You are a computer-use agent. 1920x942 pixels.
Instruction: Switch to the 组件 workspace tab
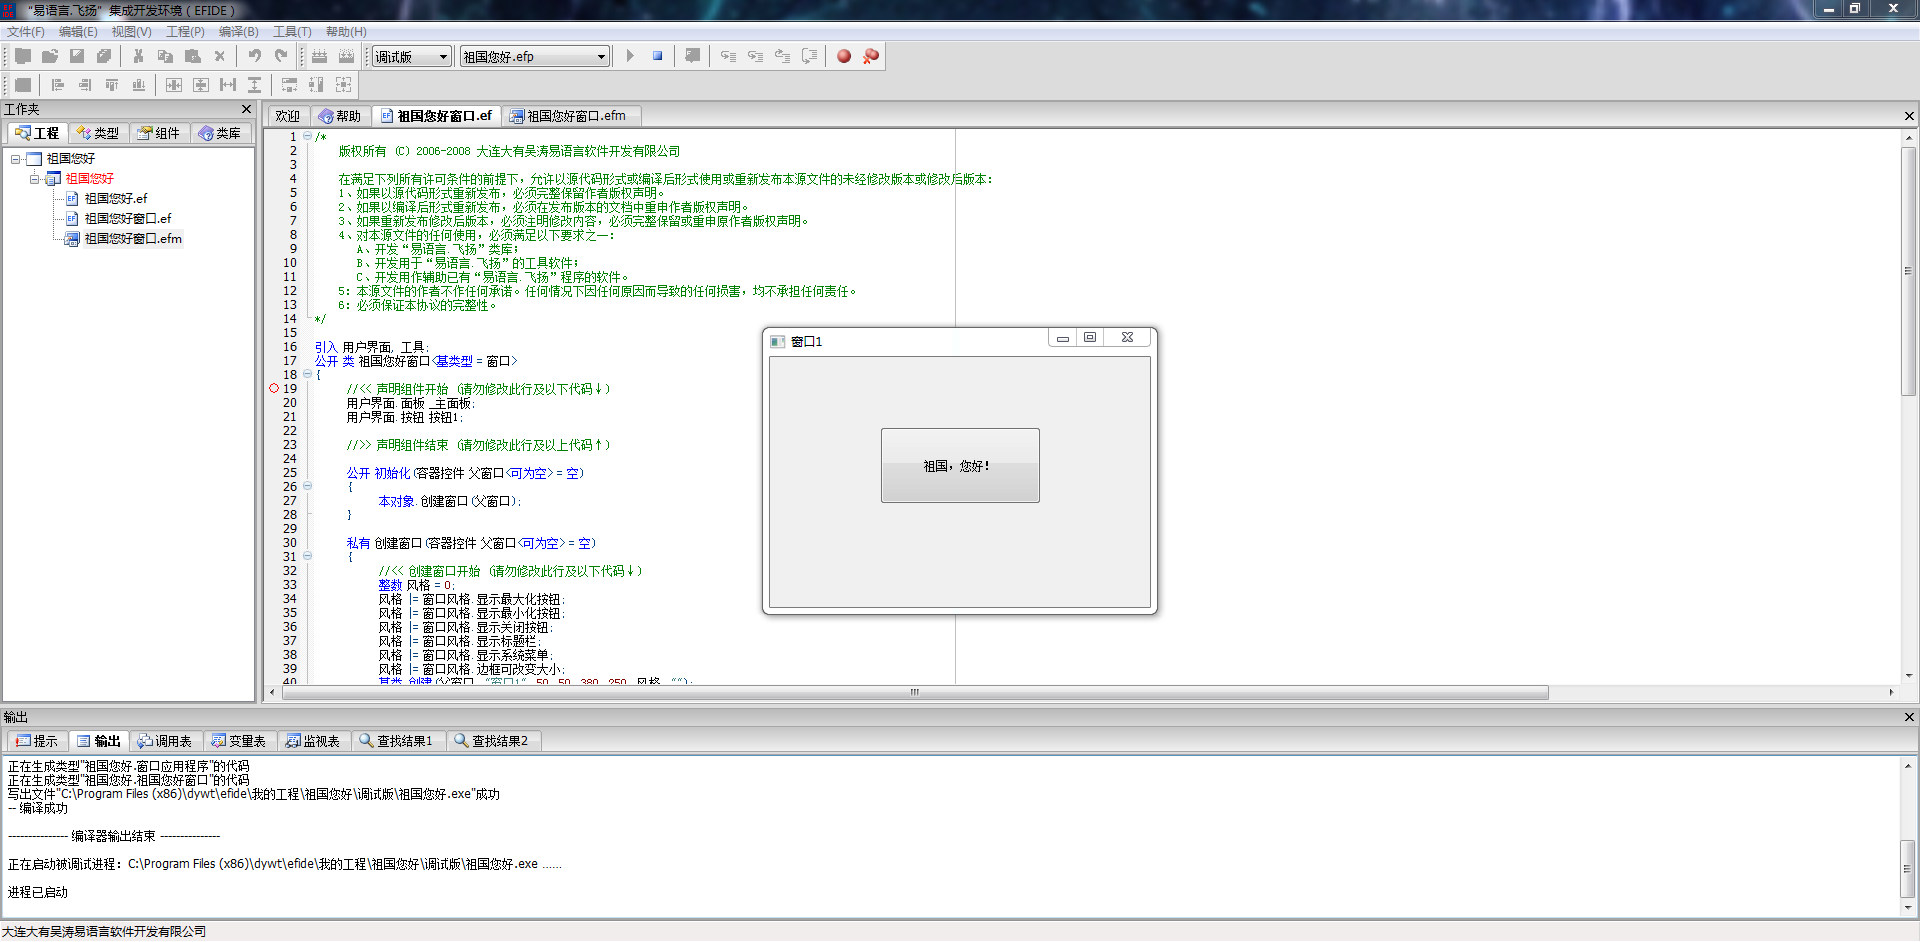(x=159, y=133)
